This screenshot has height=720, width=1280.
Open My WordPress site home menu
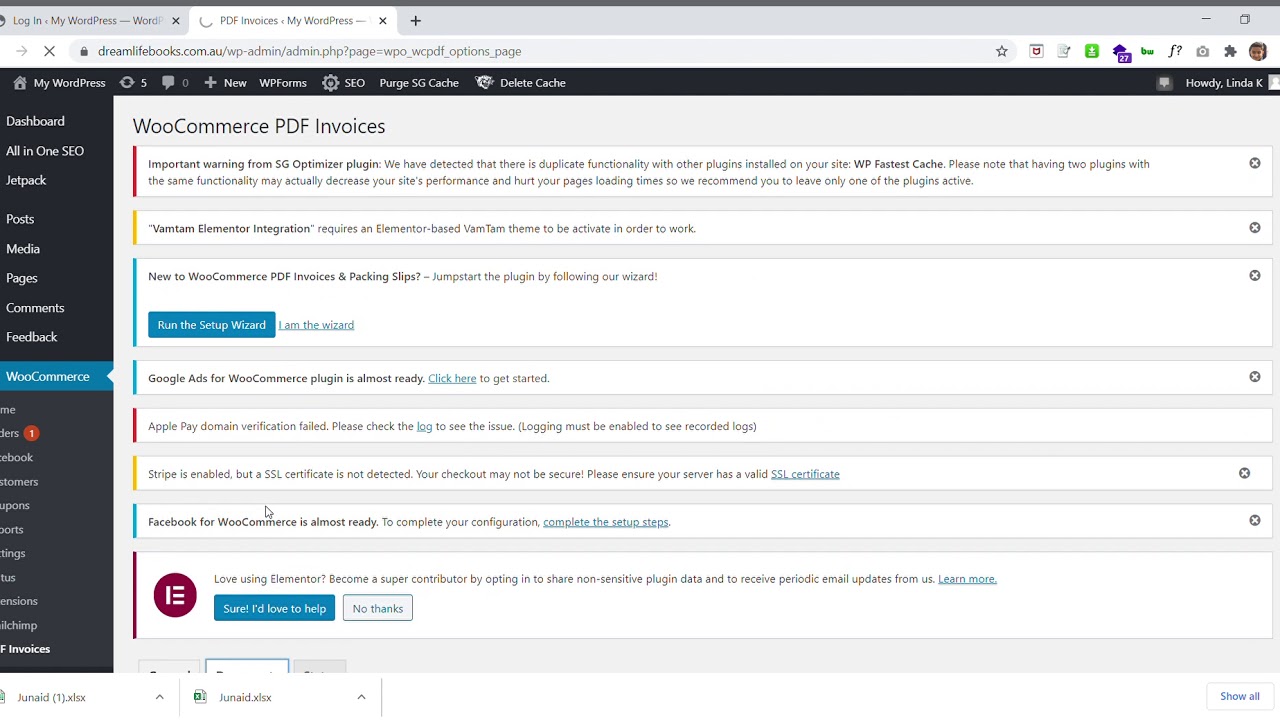59,83
